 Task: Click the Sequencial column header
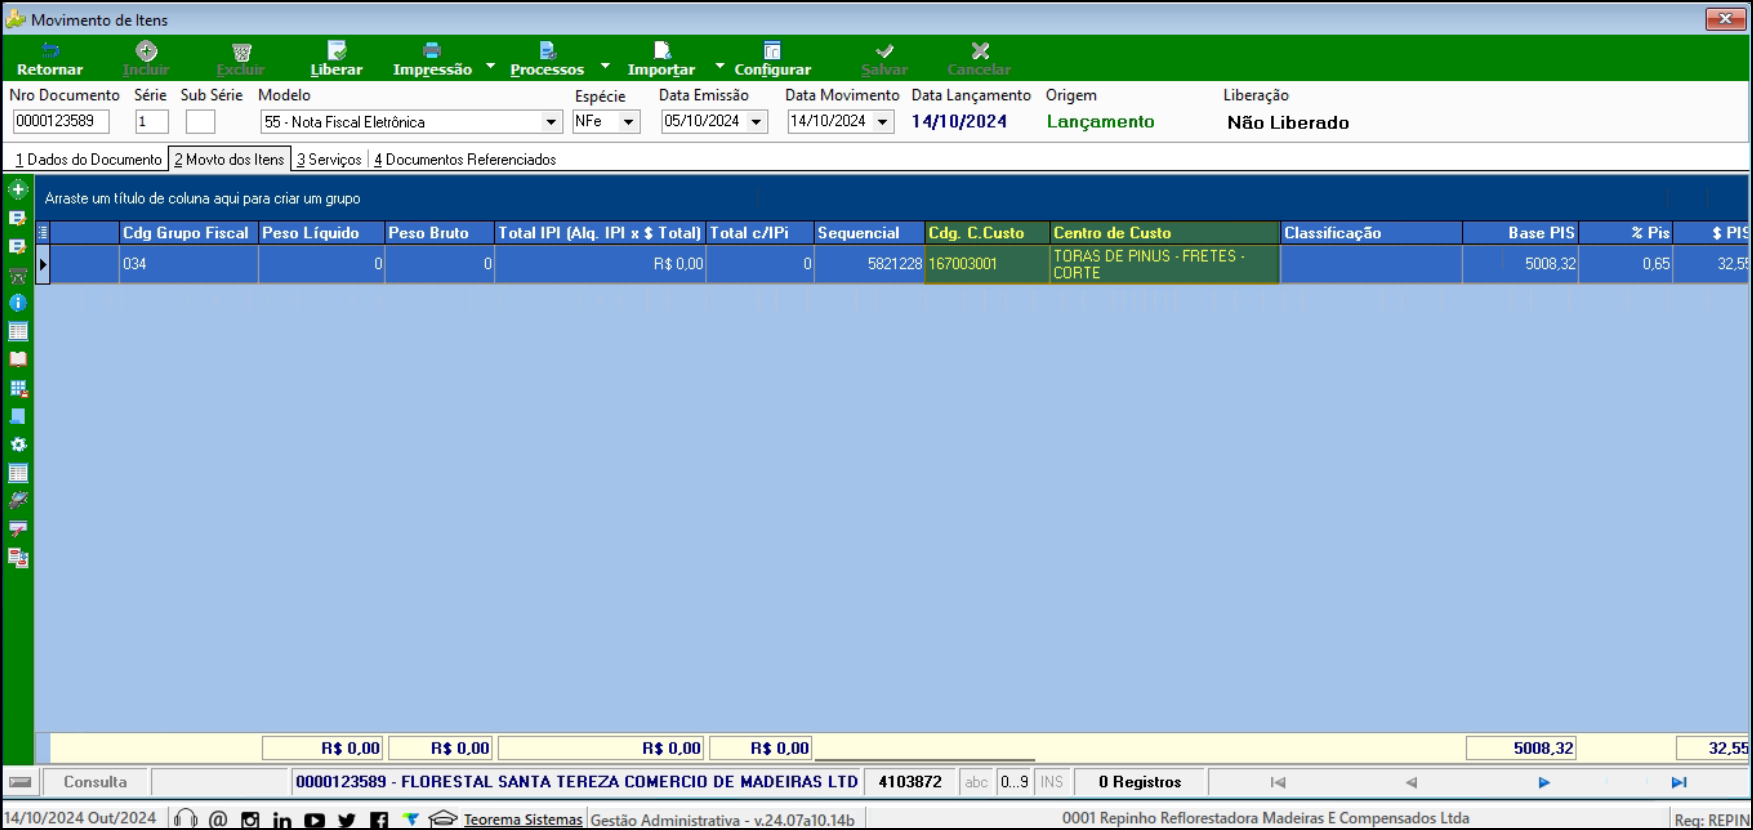[x=869, y=233]
